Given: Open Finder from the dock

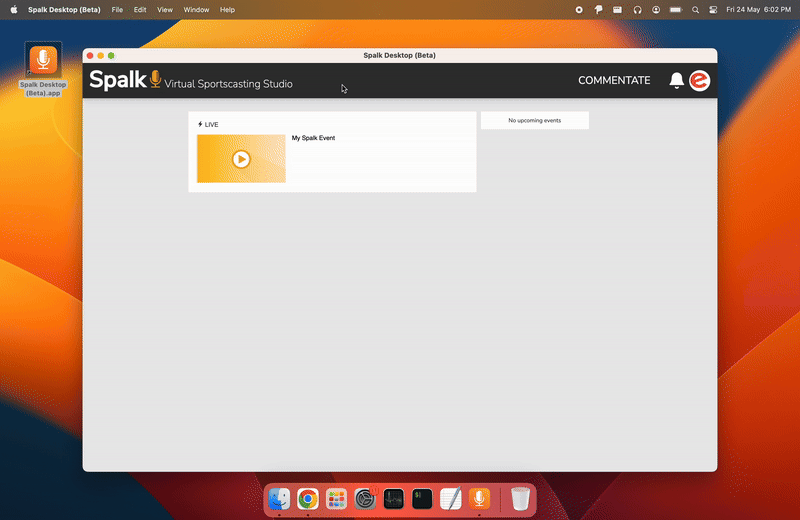Looking at the screenshot, I should (x=279, y=499).
